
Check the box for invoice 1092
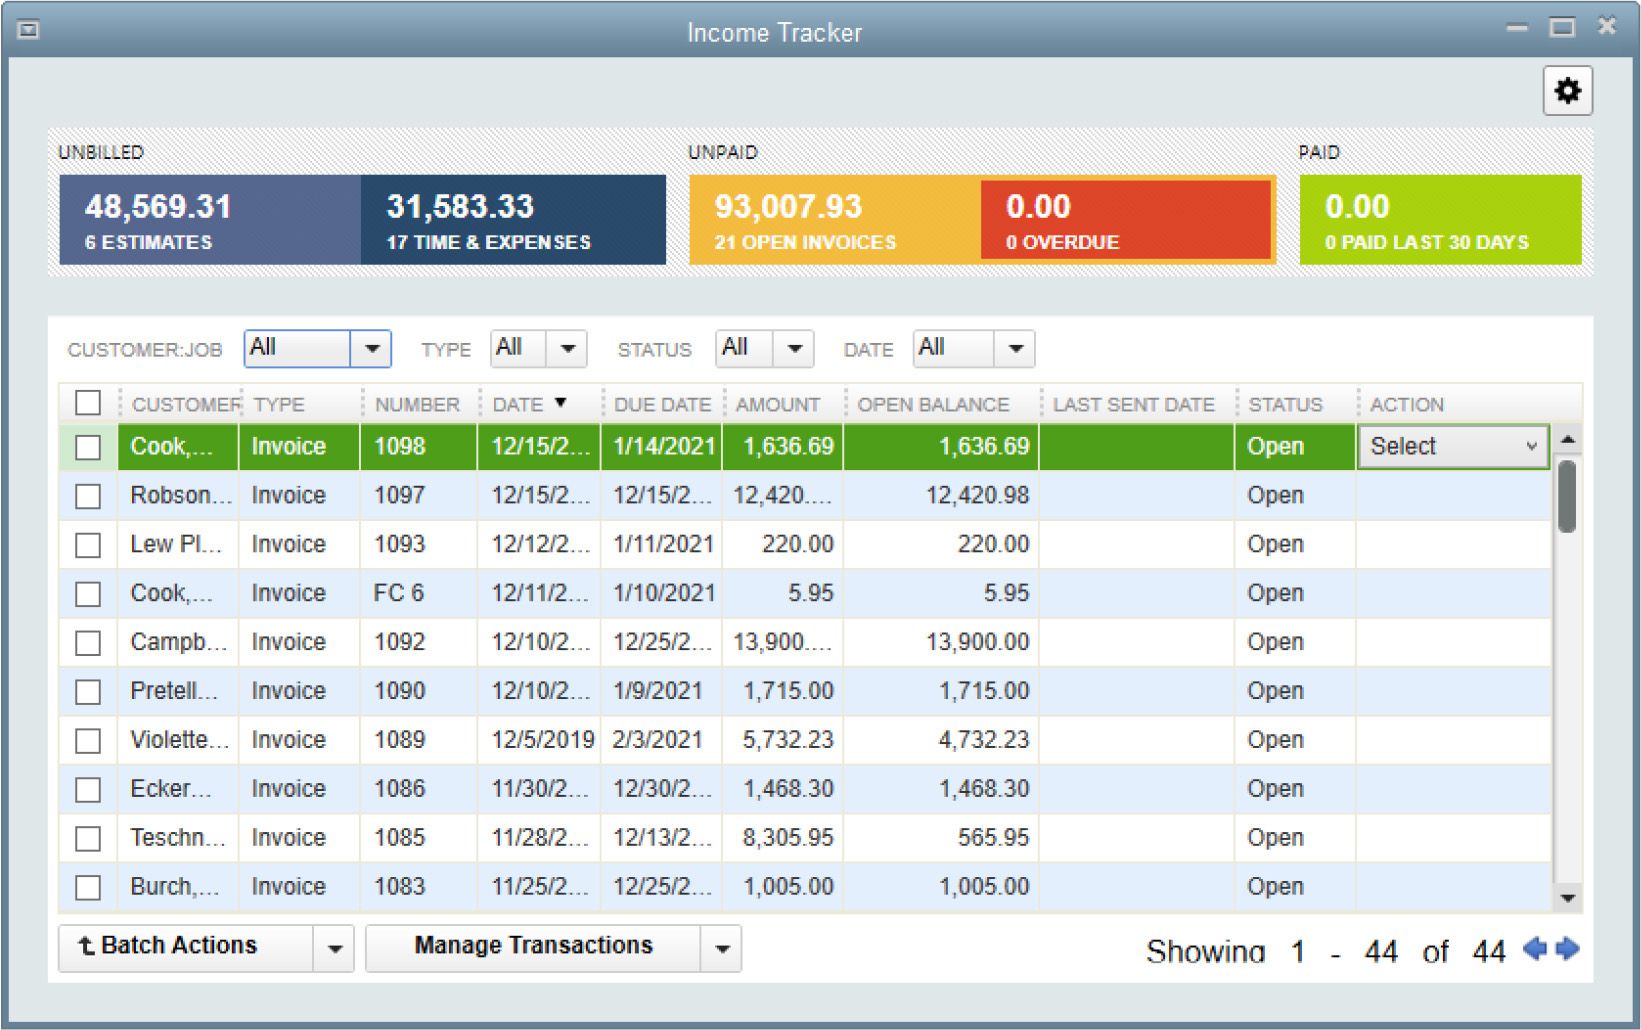pos(88,643)
